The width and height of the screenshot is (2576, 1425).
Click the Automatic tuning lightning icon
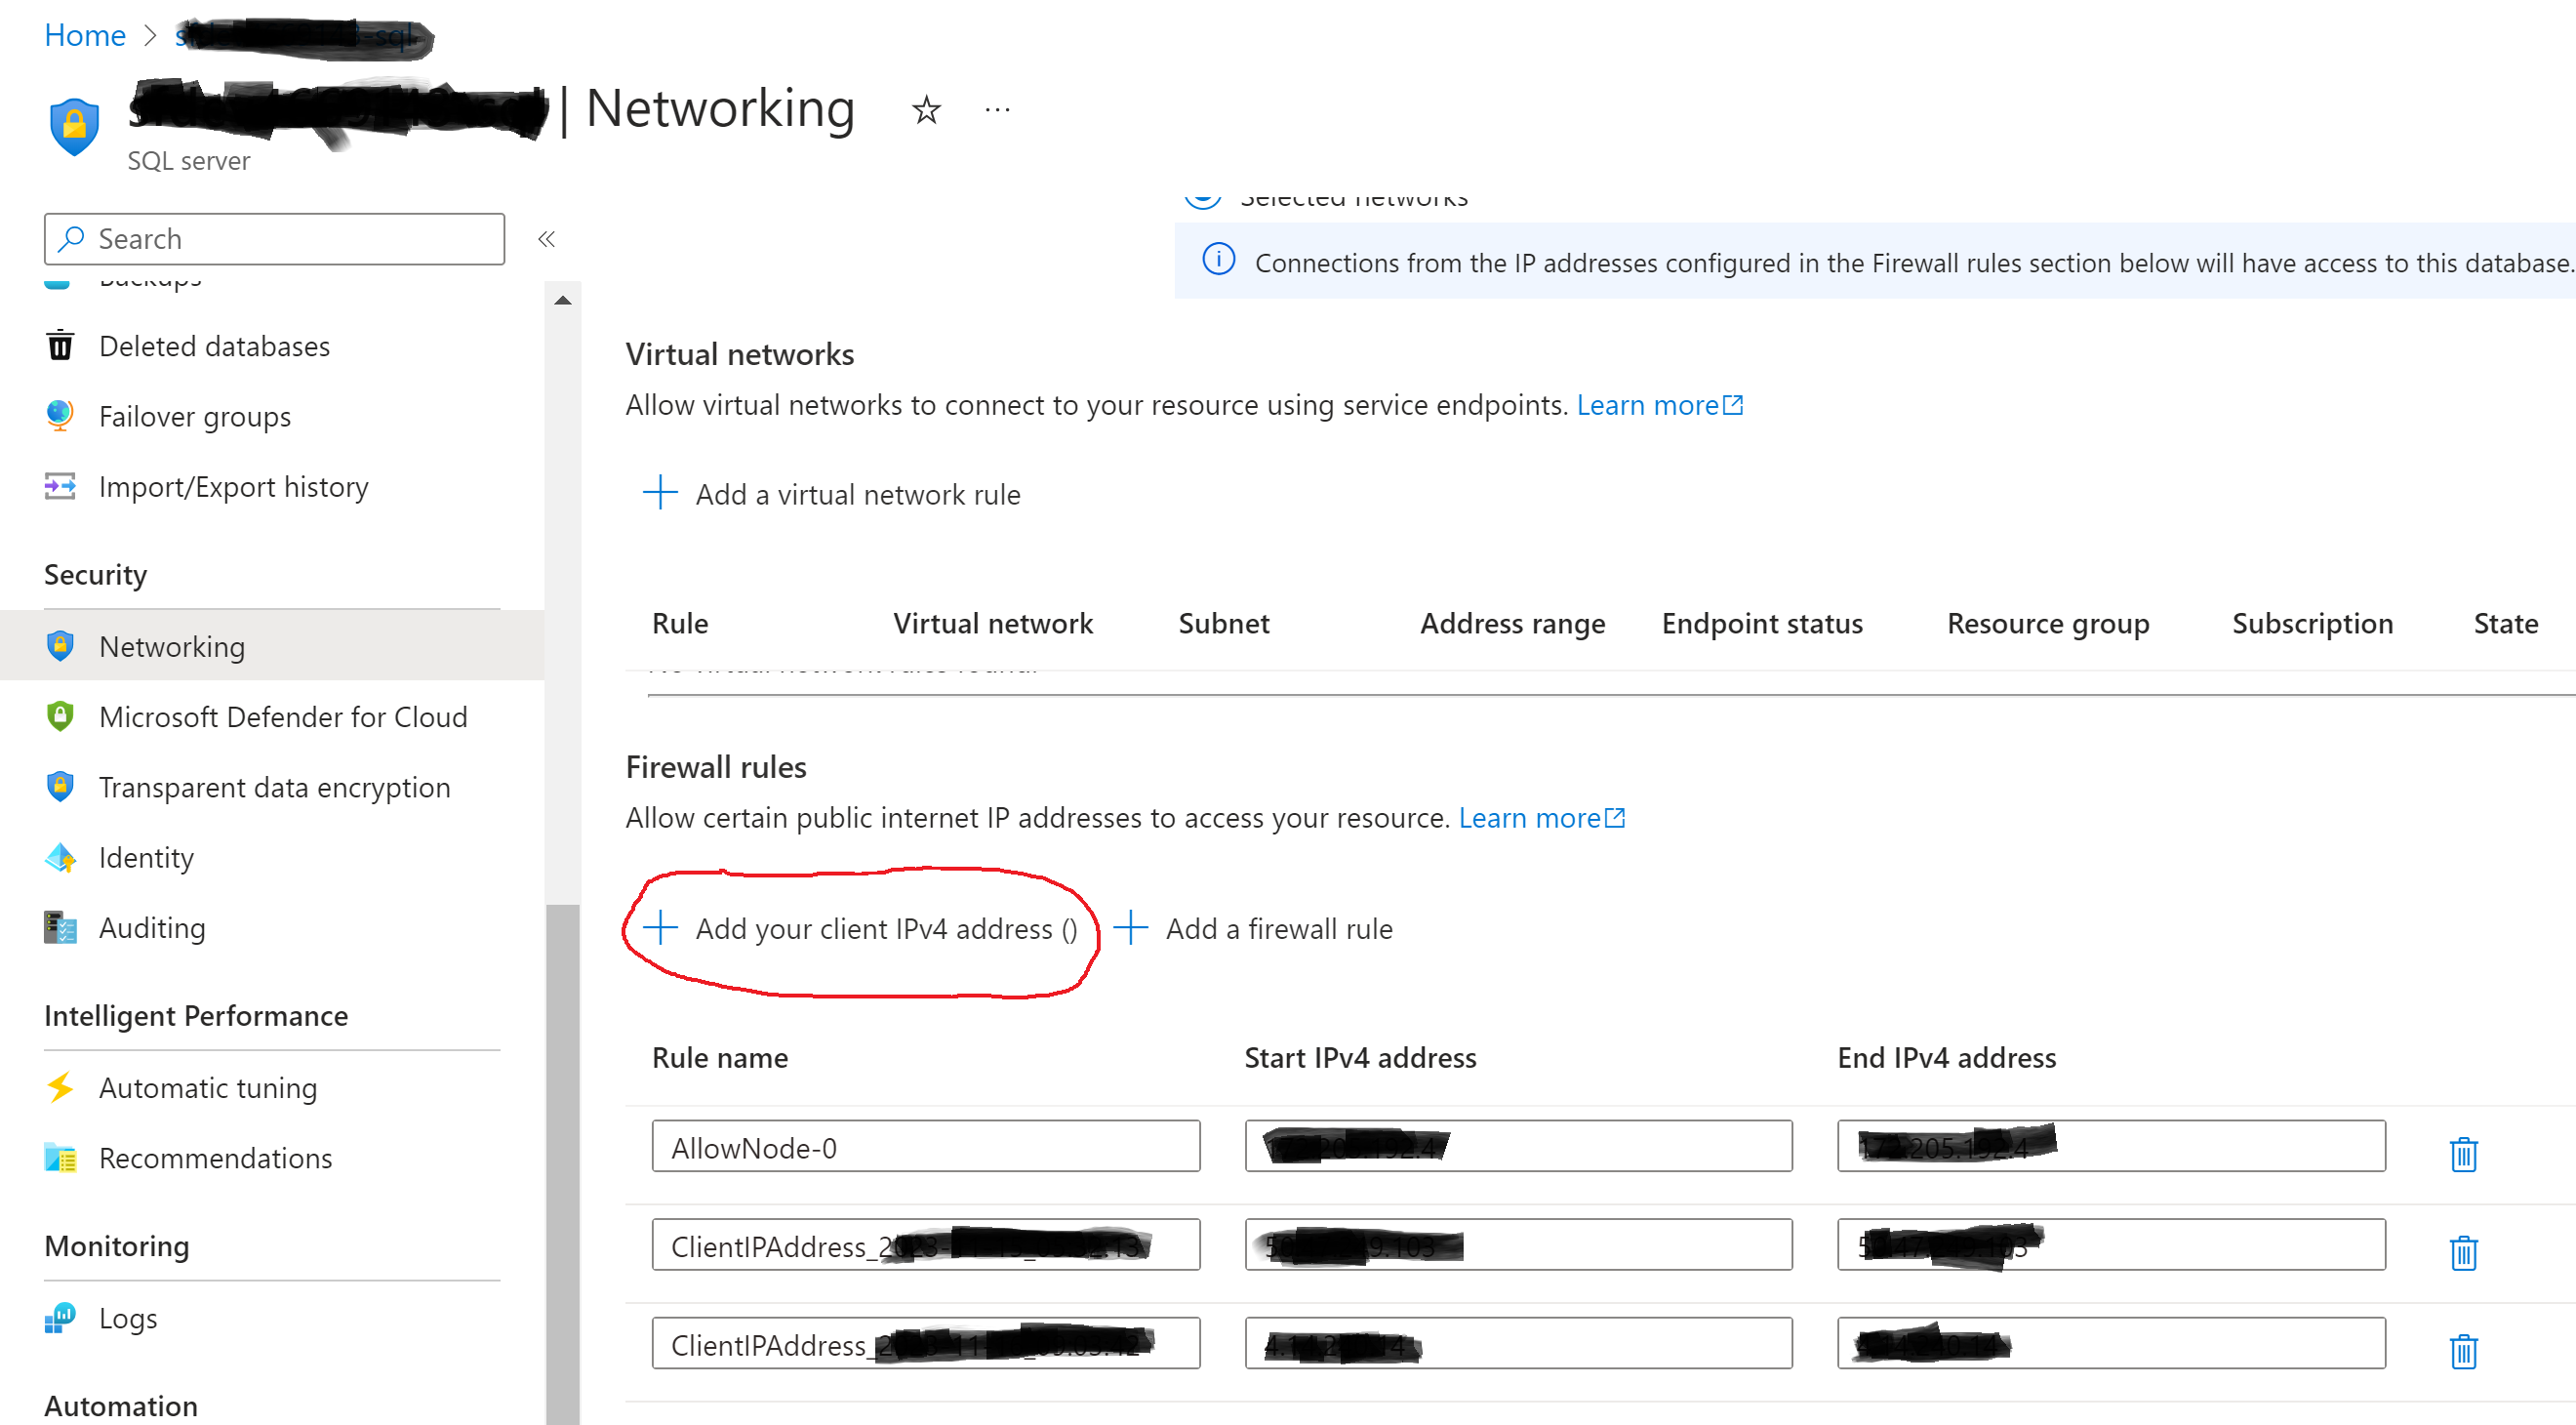tap(60, 1087)
